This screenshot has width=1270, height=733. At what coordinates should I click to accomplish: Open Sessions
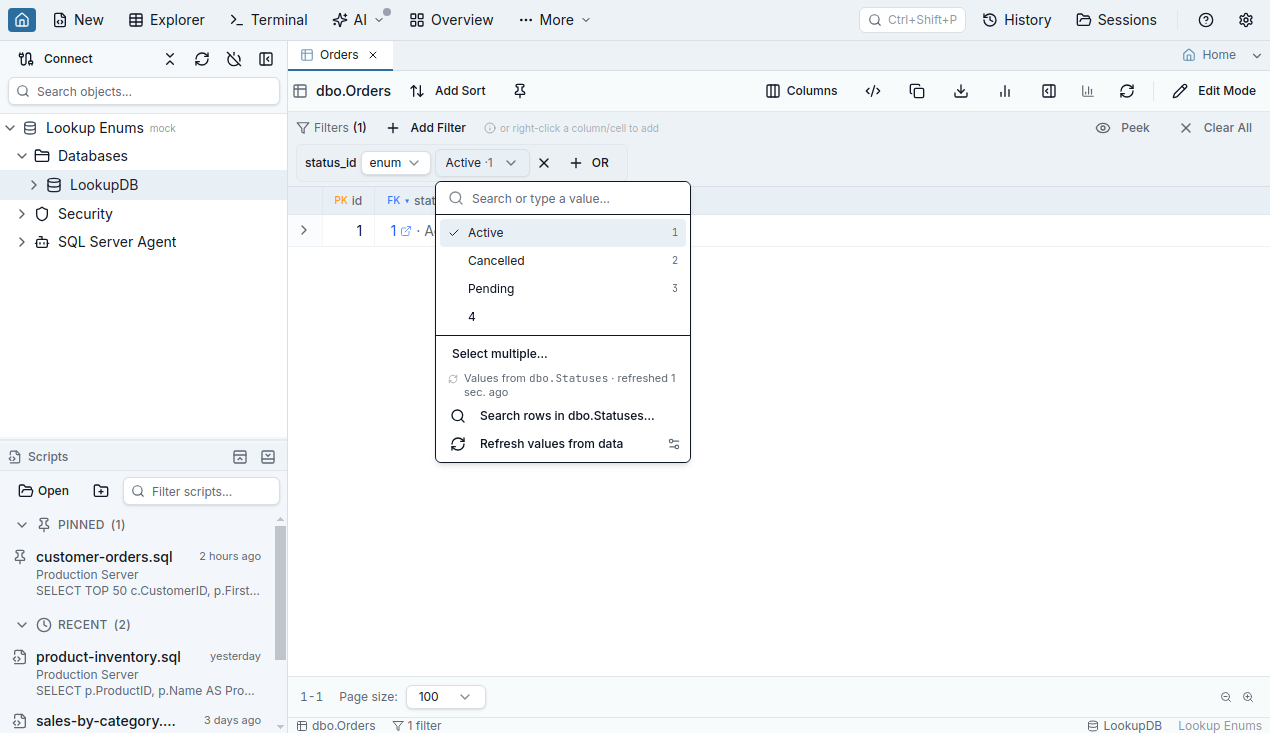[x=1116, y=20]
